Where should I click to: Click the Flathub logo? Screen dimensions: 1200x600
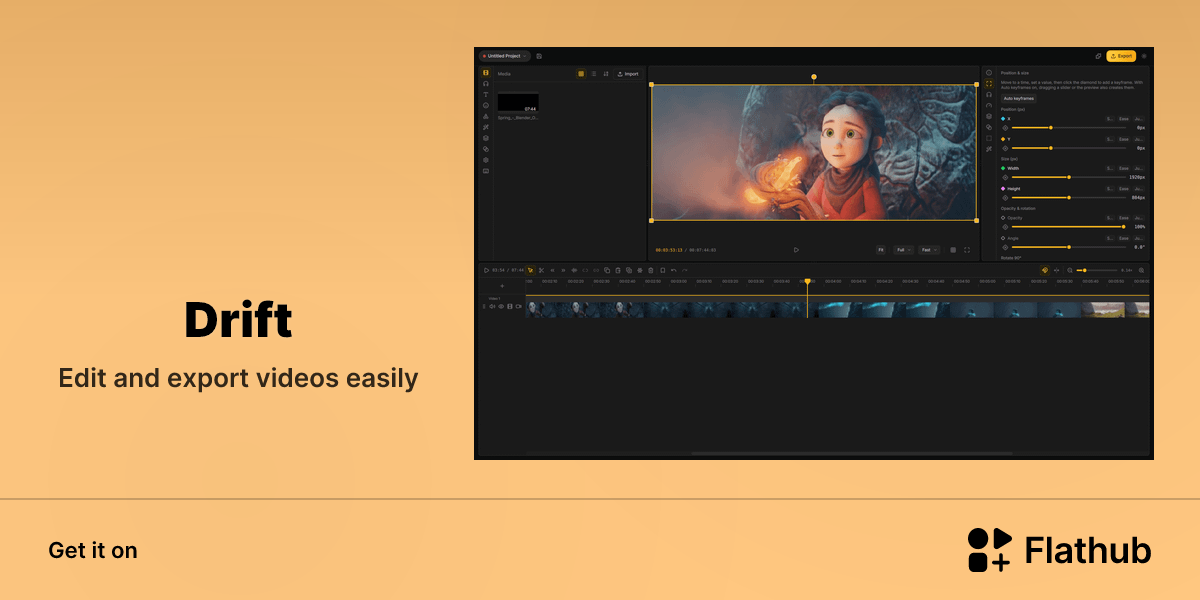[1059, 550]
